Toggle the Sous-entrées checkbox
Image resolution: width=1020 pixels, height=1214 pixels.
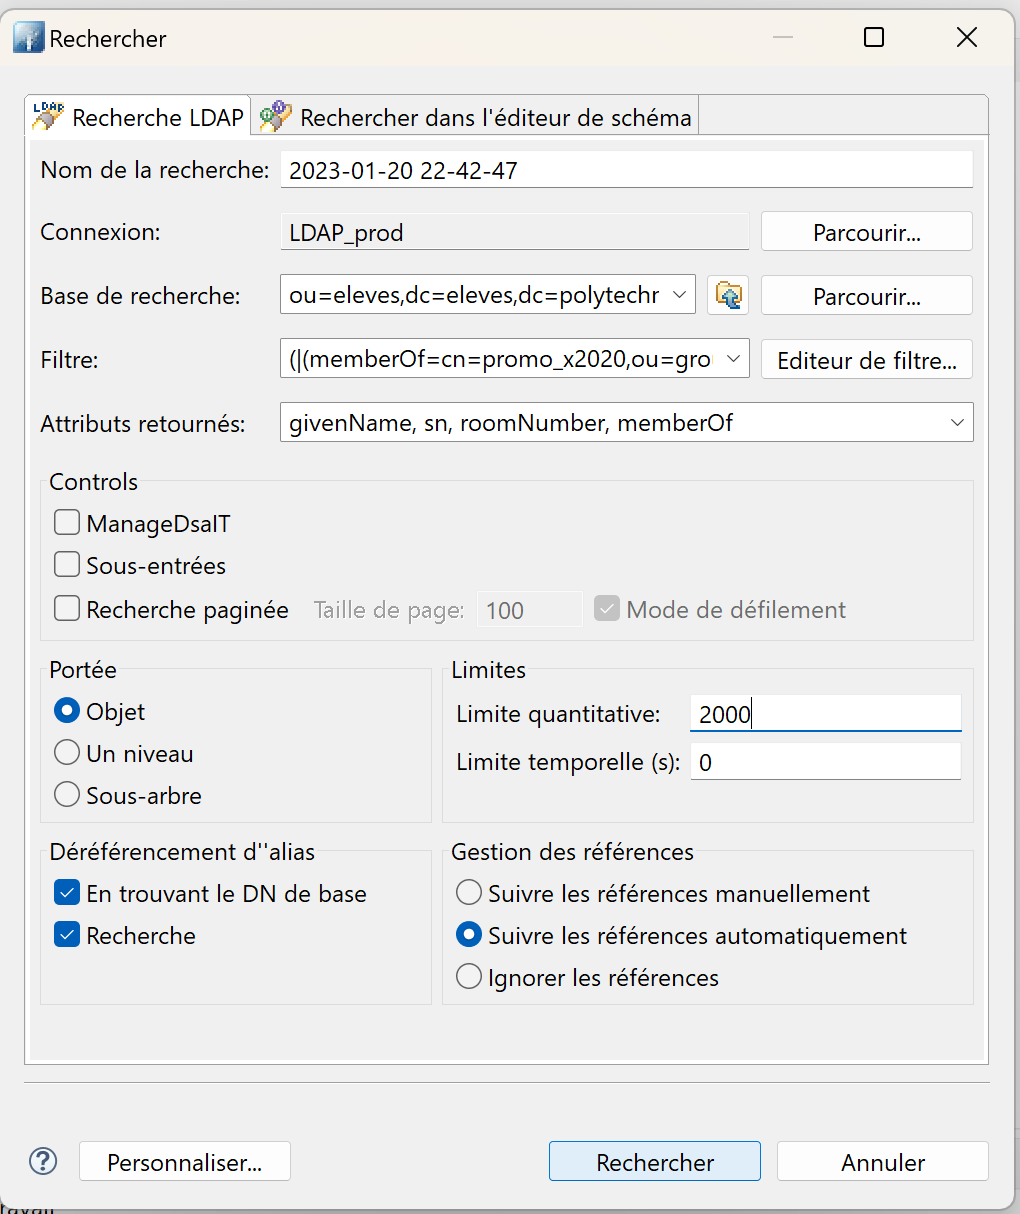67,565
